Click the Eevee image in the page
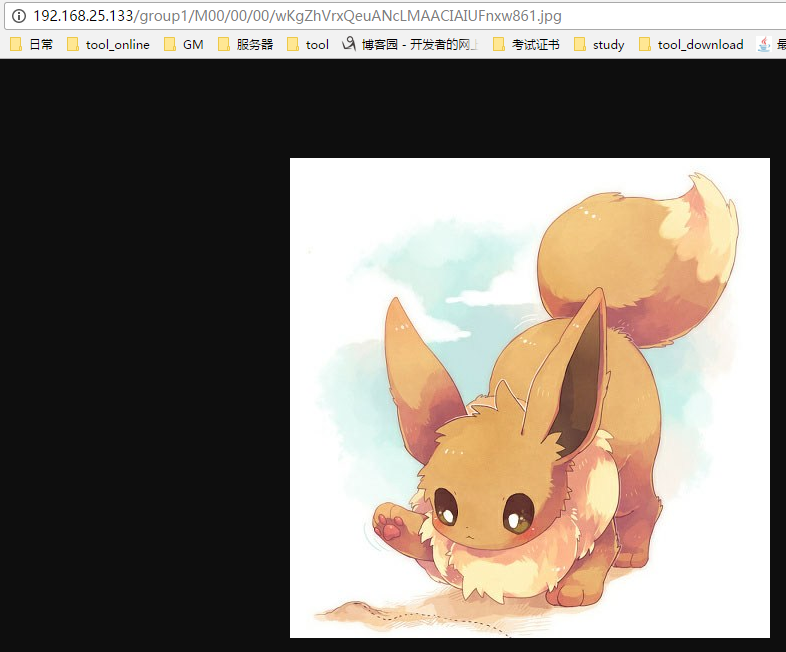 pyautogui.click(x=530, y=398)
